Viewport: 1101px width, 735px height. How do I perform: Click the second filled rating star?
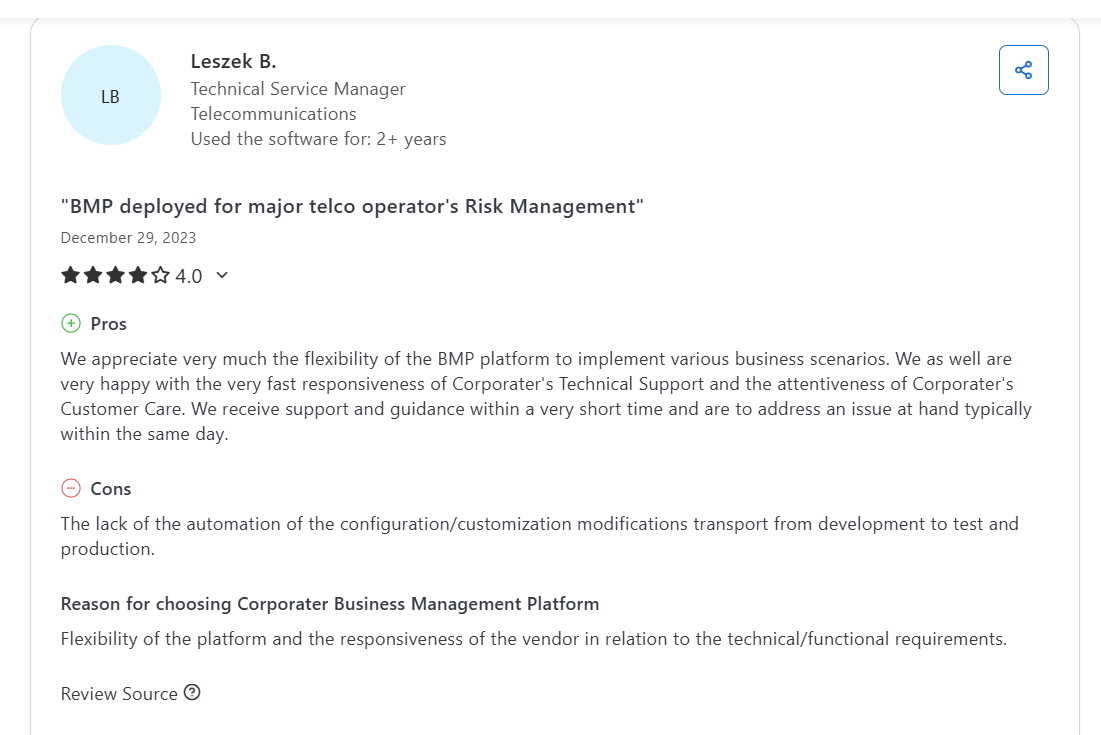tap(93, 275)
